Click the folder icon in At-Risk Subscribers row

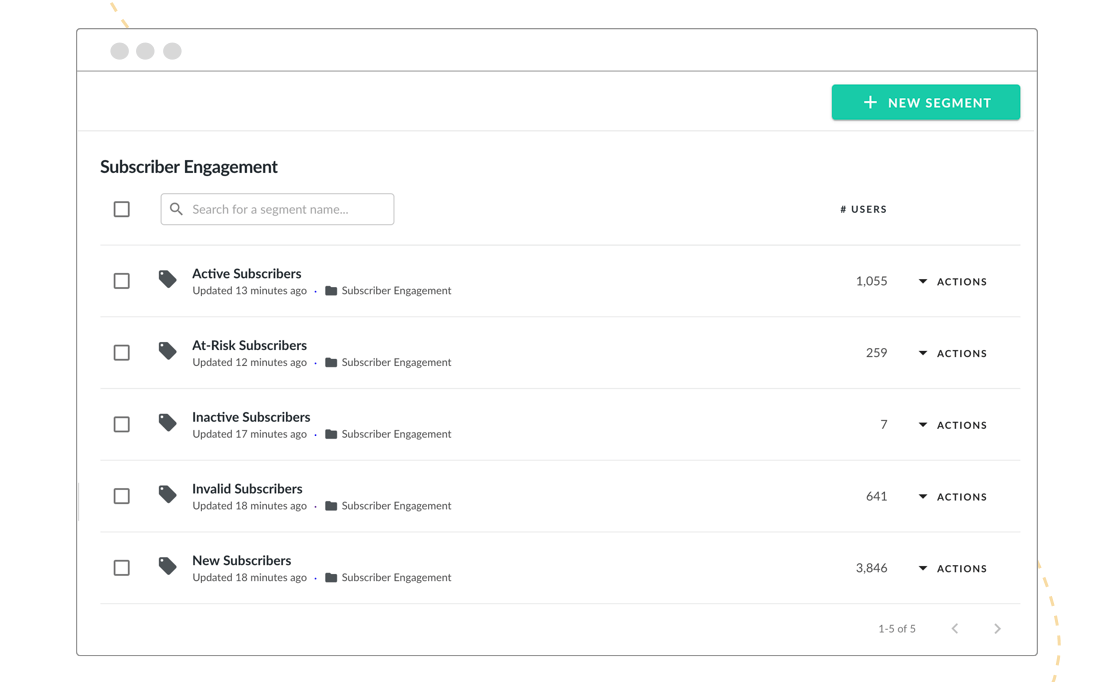click(x=331, y=363)
